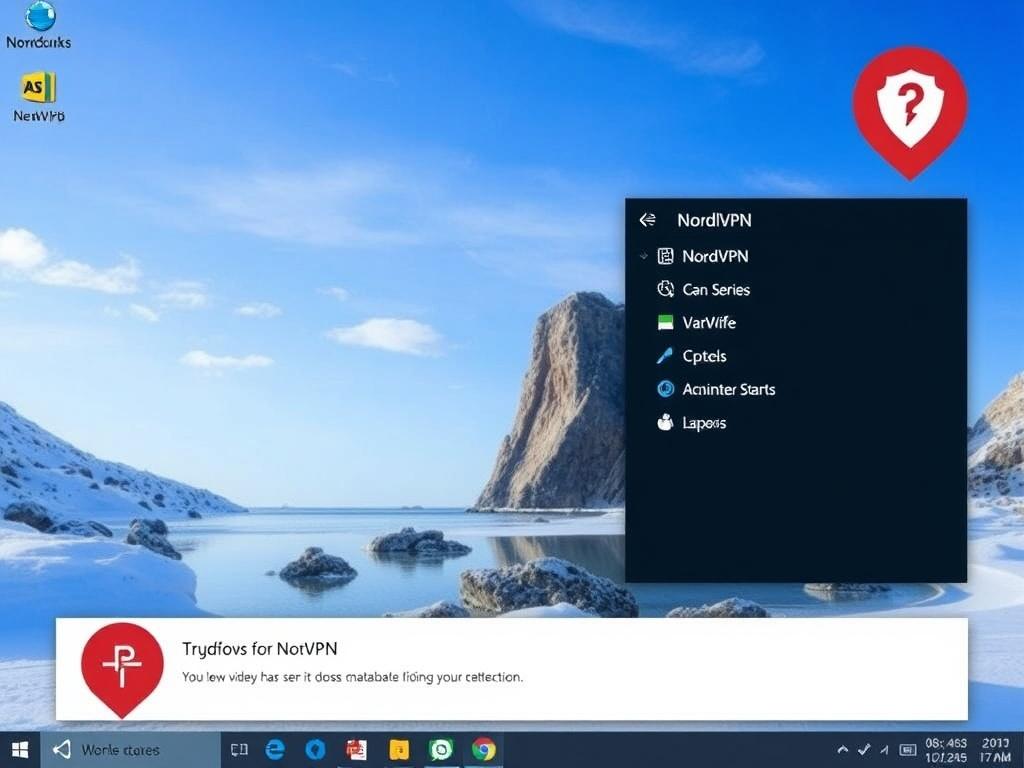Screen dimensions: 1024x768
Task: Open the green chat taskbar app
Action: [x=441, y=750]
